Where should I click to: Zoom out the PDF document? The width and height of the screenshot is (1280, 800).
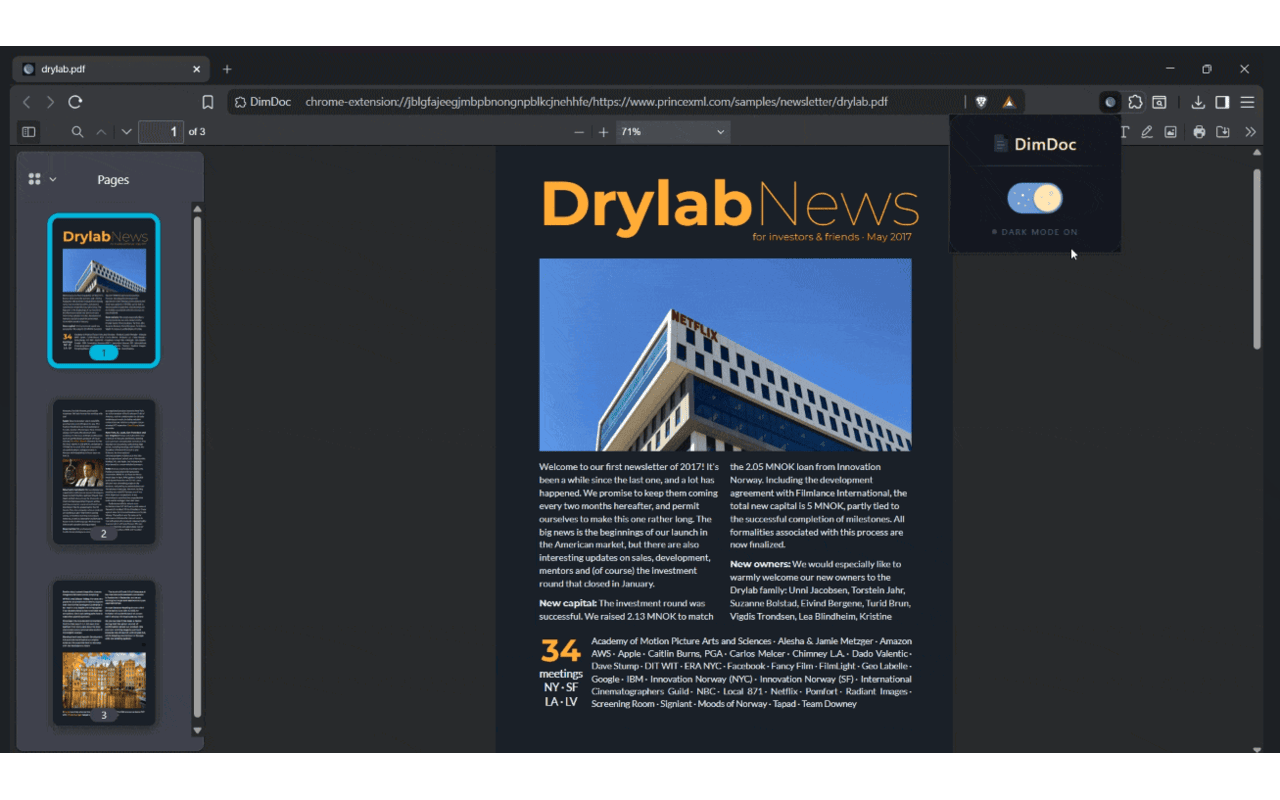579,132
